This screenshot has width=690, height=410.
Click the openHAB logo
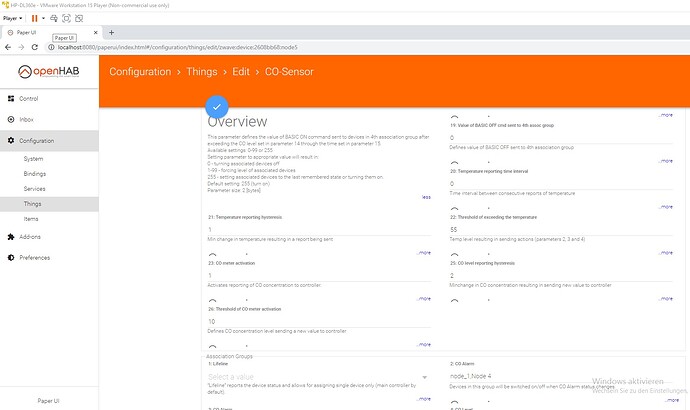point(49,72)
